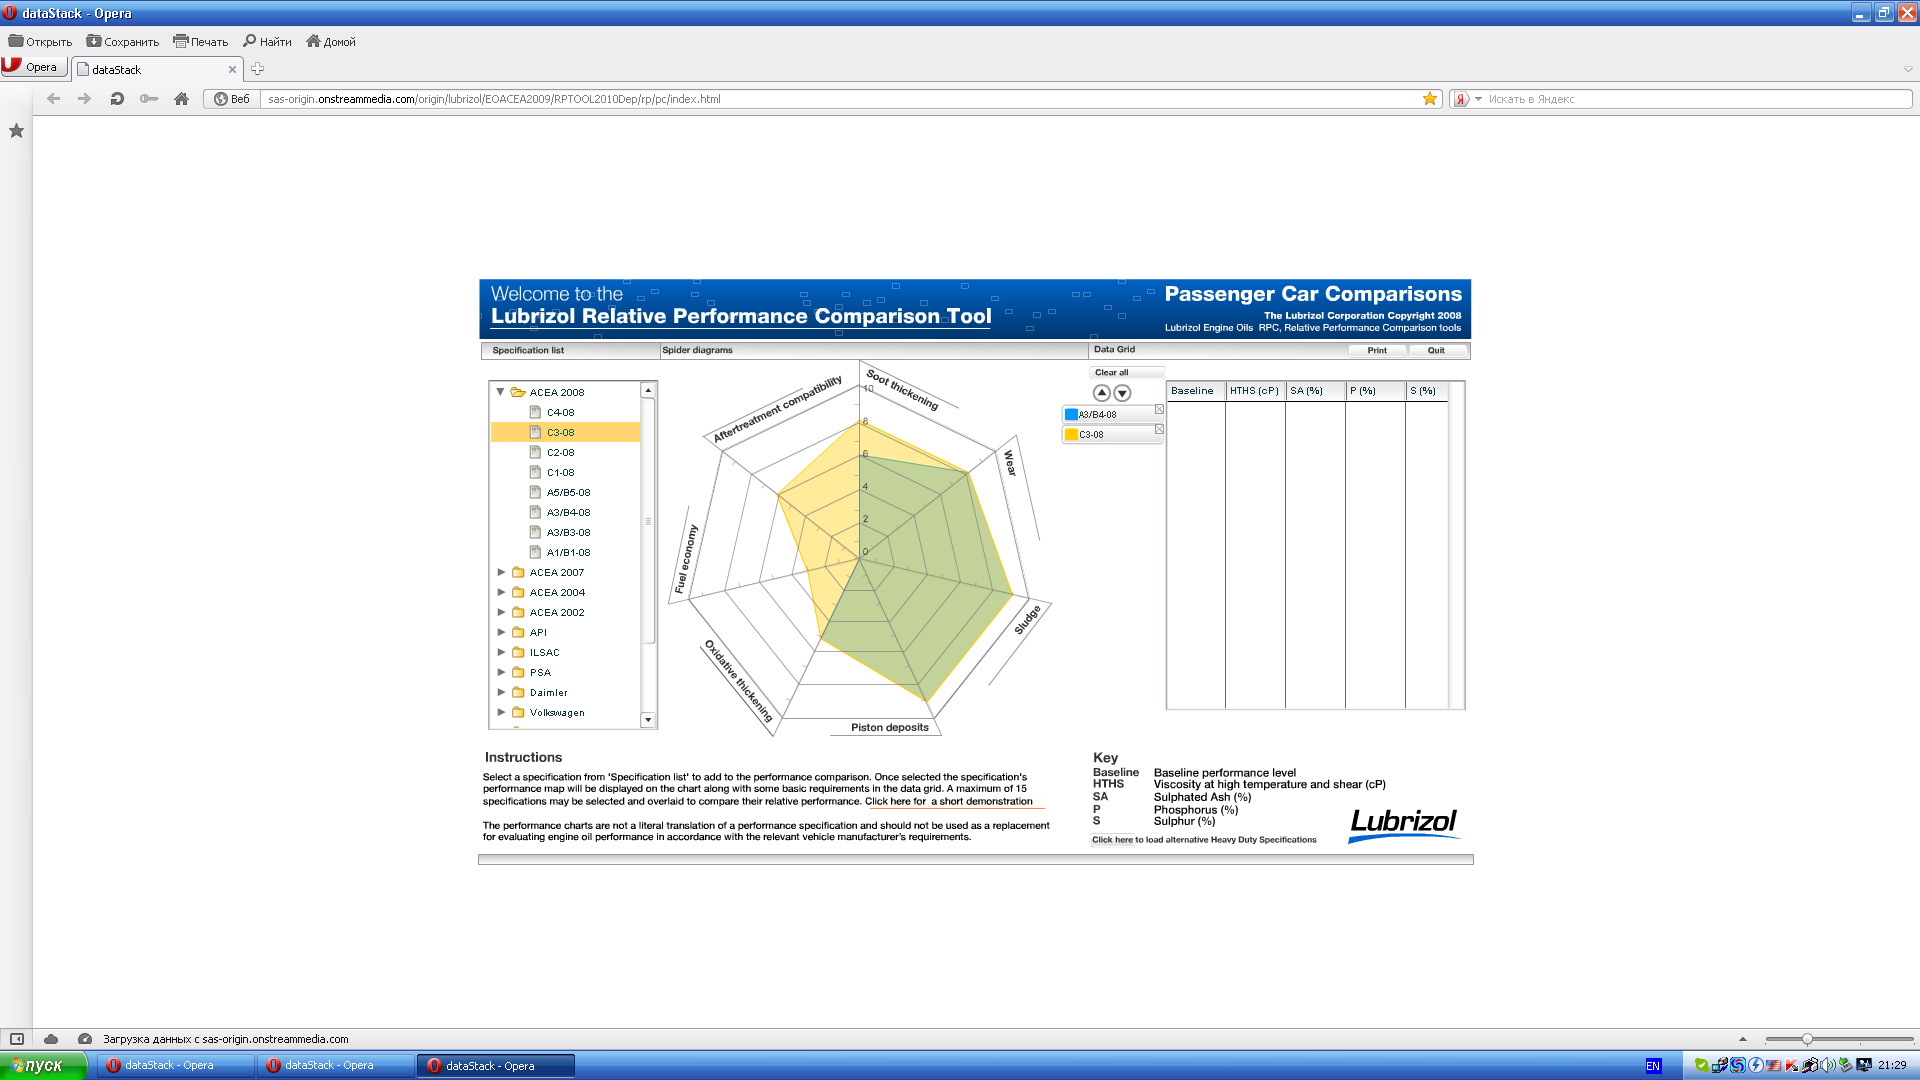The width and height of the screenshot is (1920, 1080).
Task: Expand the API folder
Action: tap(501, 632)
